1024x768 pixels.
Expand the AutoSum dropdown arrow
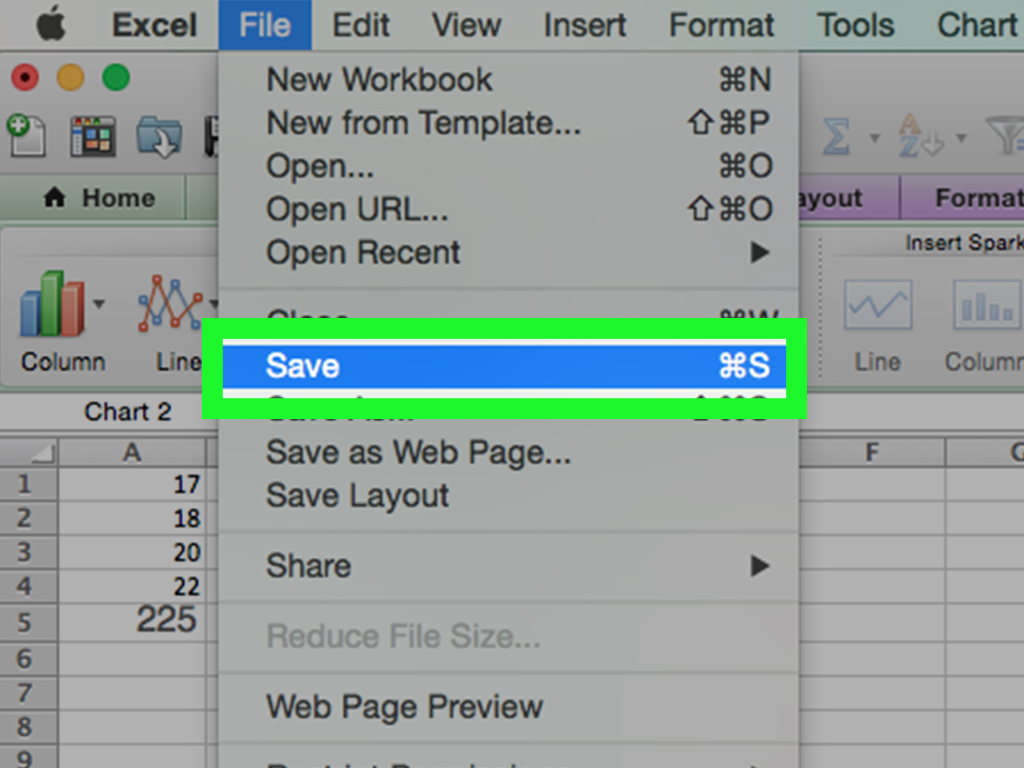(874, 138)
